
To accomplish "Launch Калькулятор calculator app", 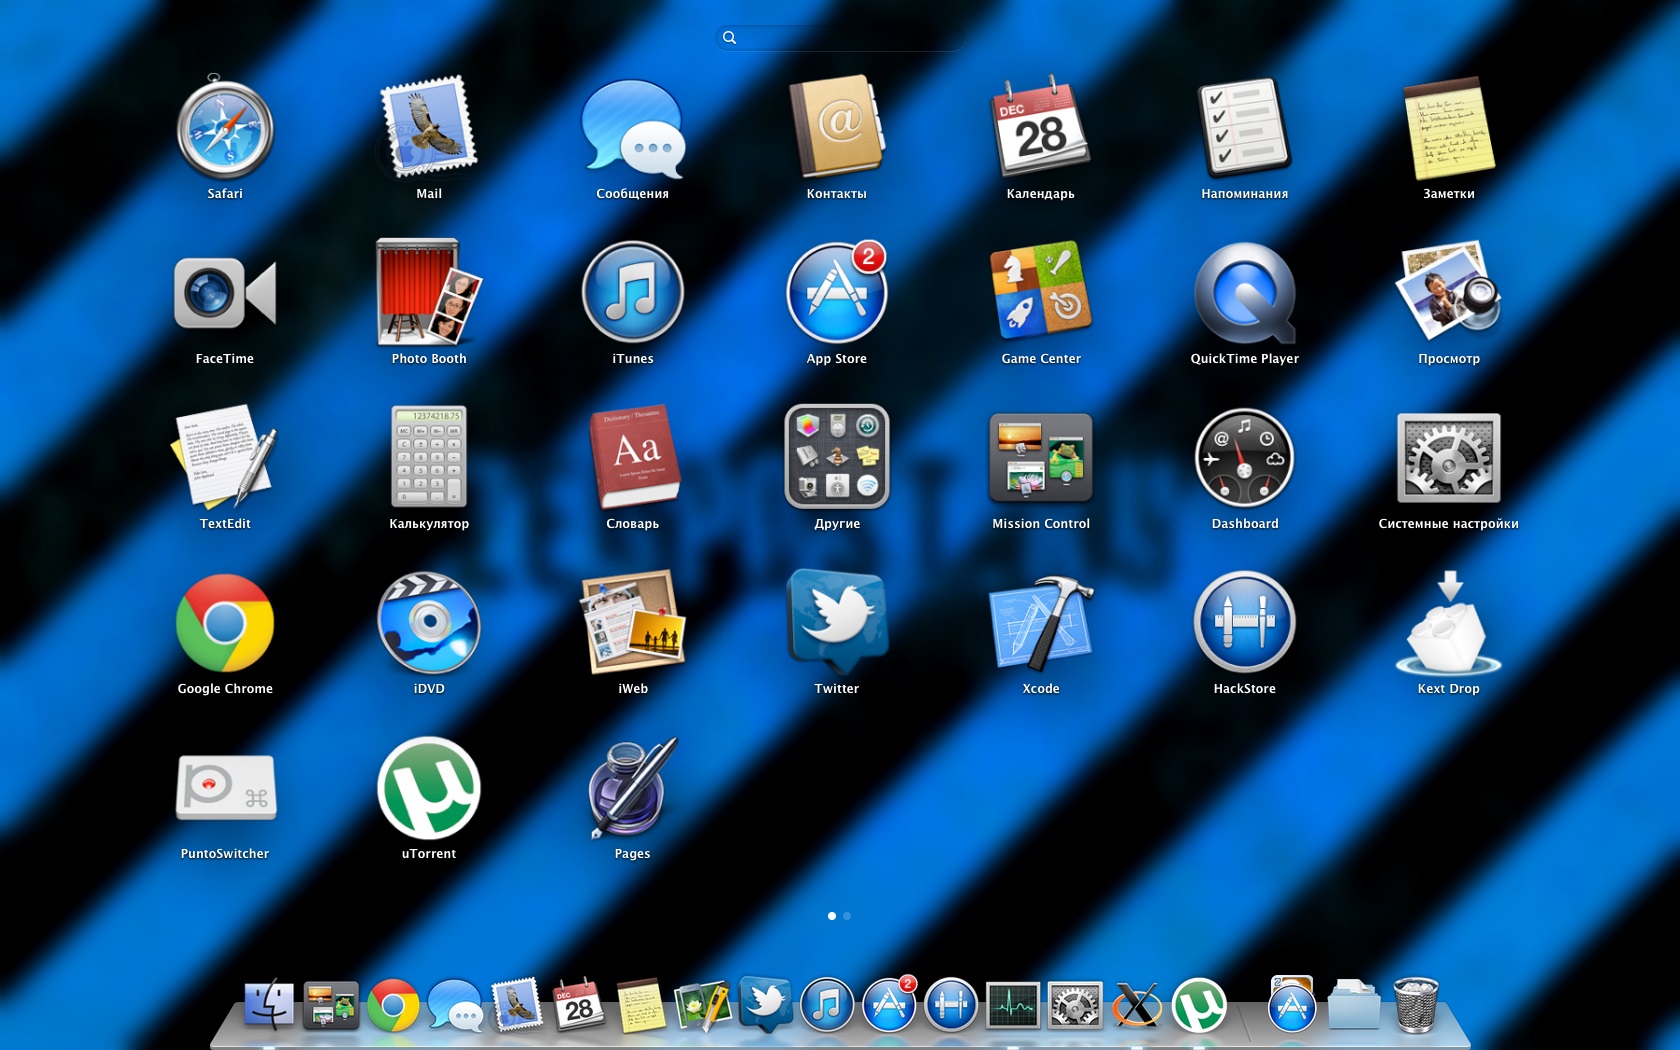I will [429, 457].
